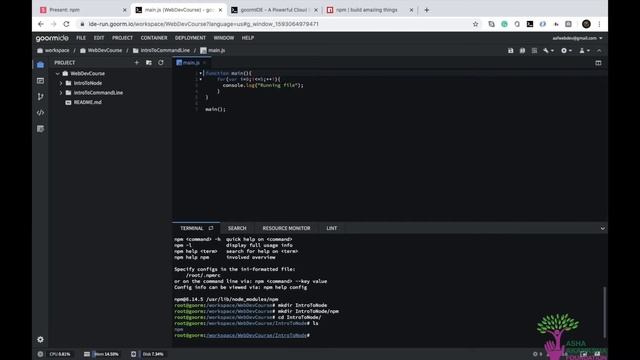The width and height of the screenshot is (640, 360).
Task: Close the main.js editor tab
Action: click(x=204, y=63)
